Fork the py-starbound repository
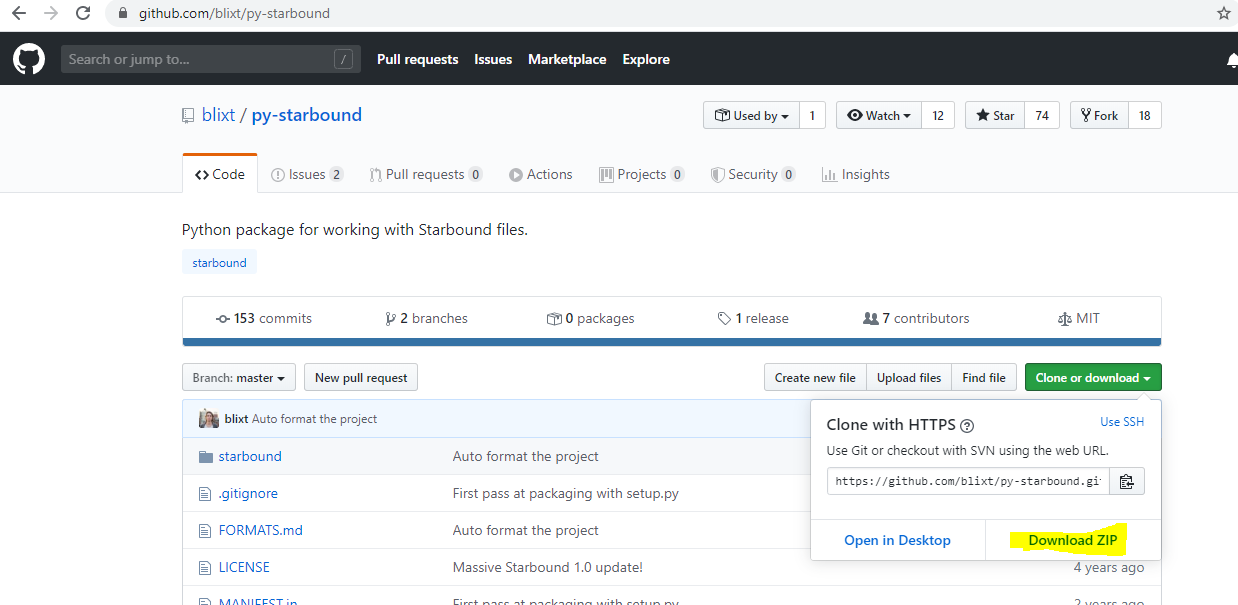The image size is (1238, 605). point(1099,116)
